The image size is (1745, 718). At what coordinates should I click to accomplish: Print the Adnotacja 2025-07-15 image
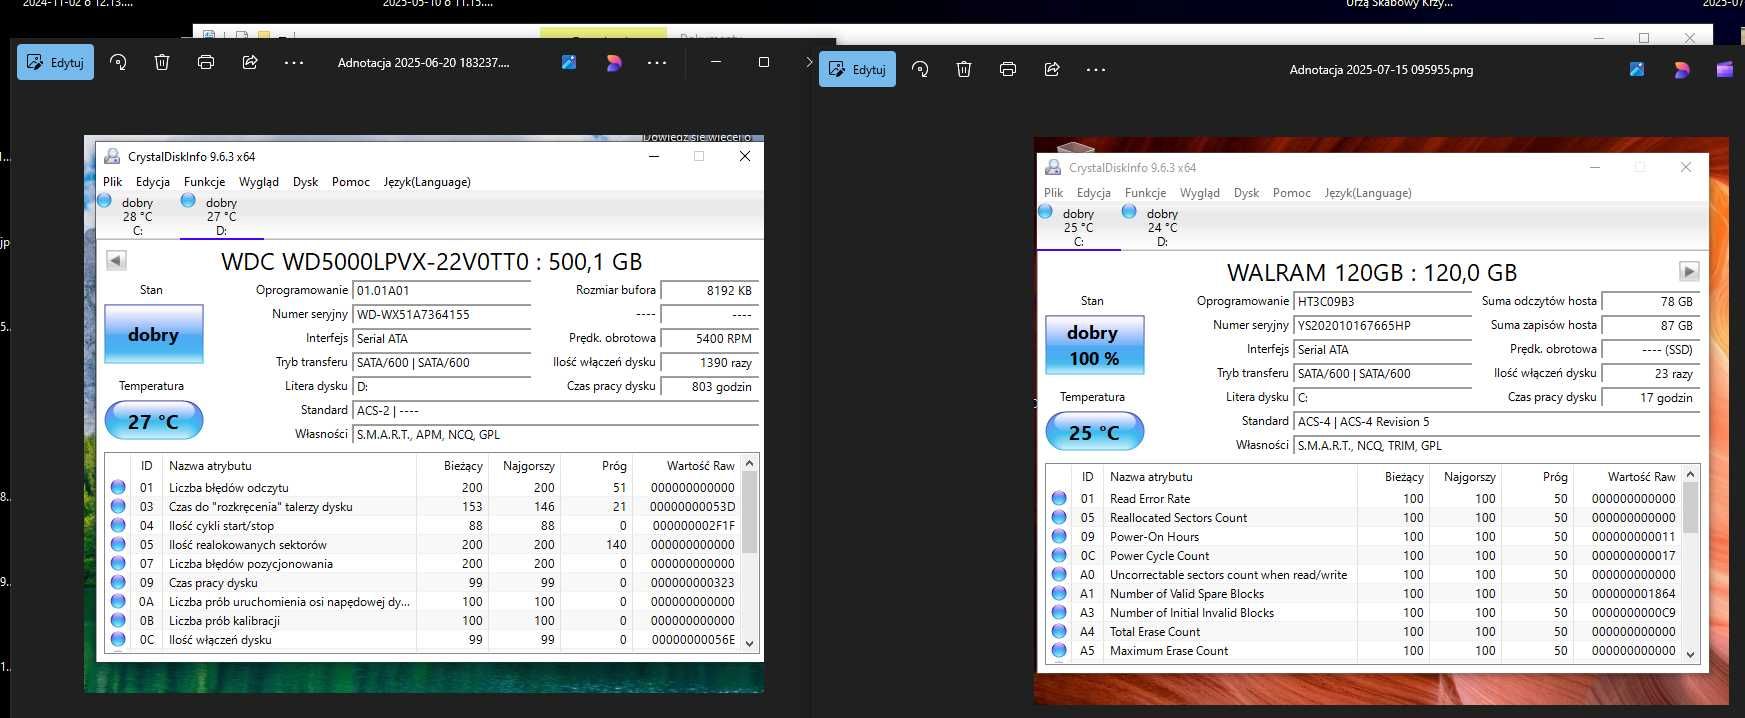1008,69
